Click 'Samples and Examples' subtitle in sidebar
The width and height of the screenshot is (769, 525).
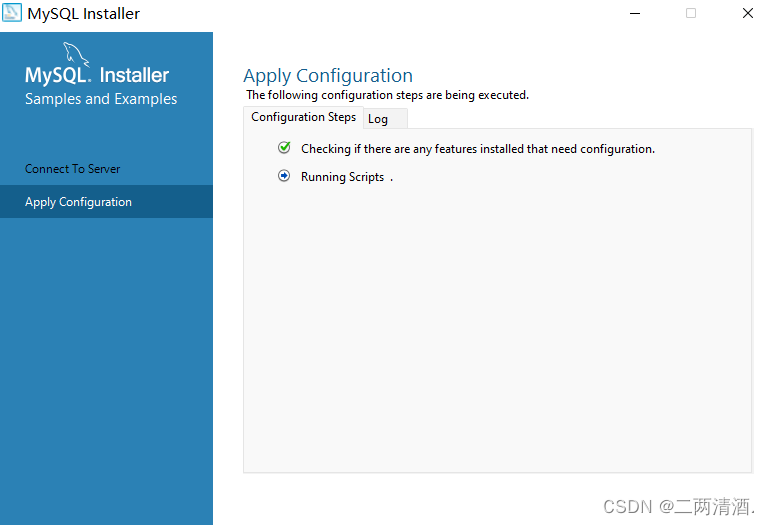click(x=101, y=99)
